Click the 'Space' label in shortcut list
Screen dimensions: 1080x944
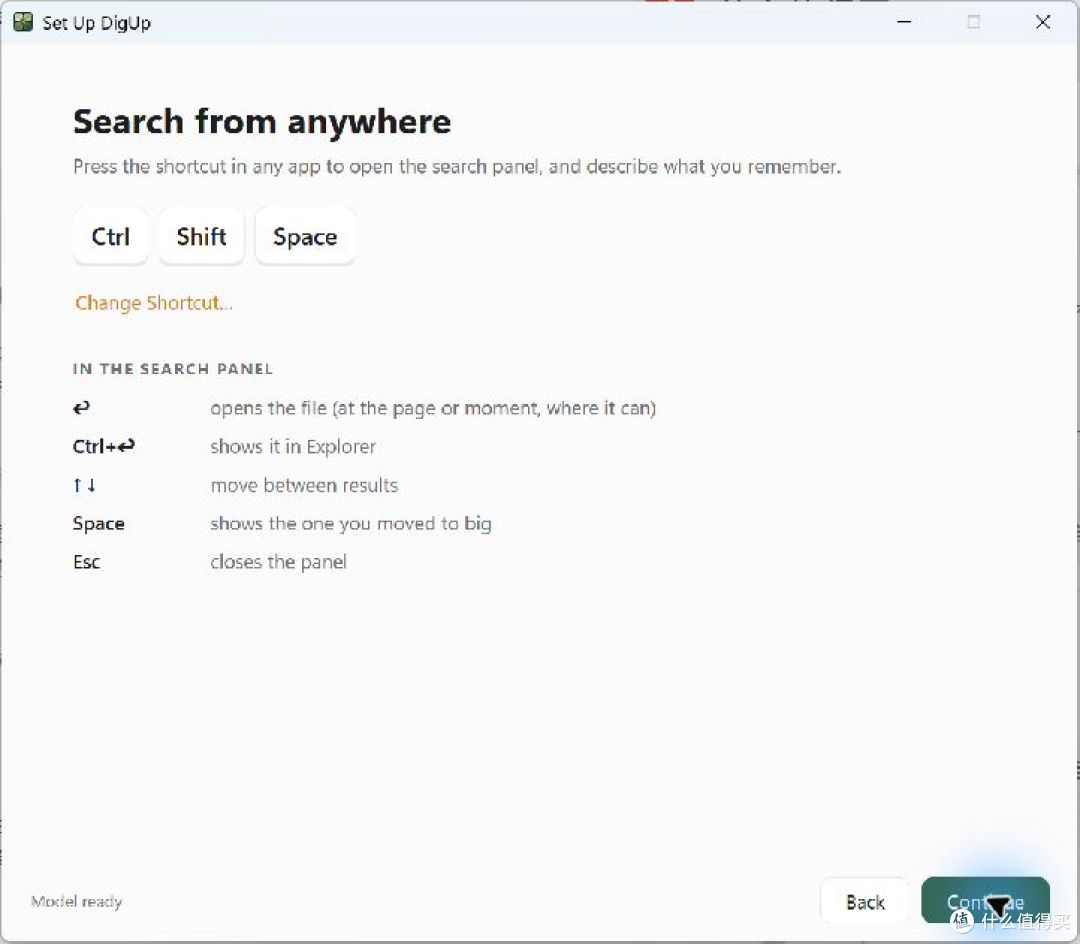tap(98, 524)
